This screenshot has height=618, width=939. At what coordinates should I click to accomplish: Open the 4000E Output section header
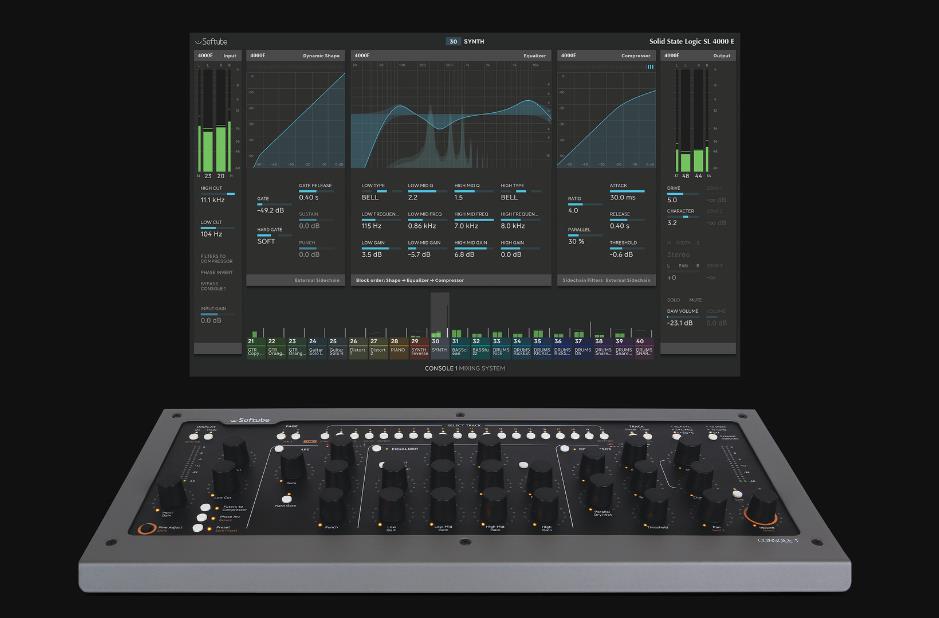click(698, 56)
